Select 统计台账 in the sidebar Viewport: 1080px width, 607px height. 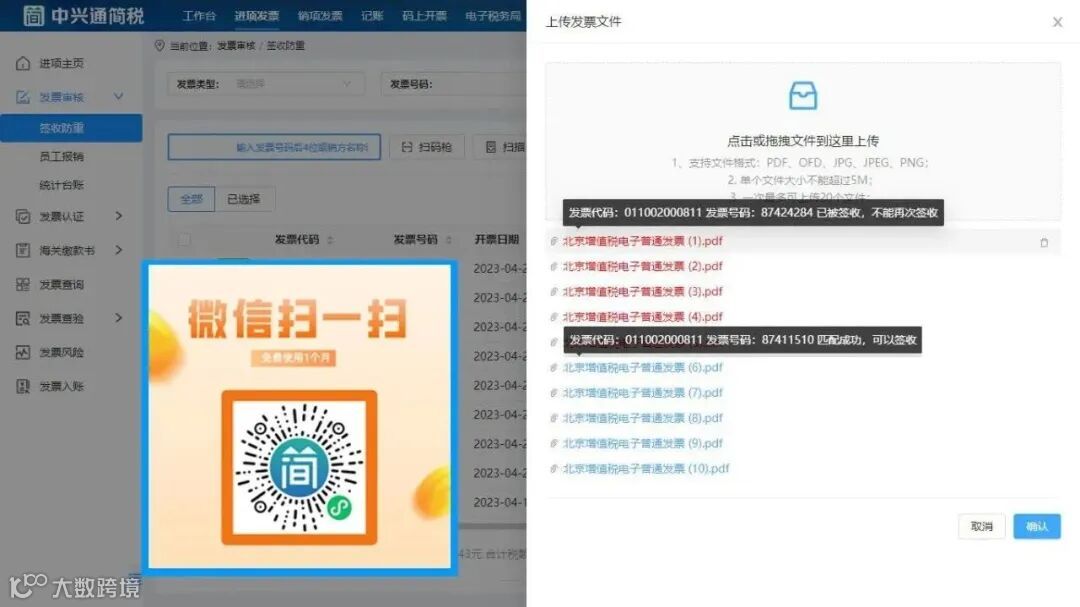(61, 185)
